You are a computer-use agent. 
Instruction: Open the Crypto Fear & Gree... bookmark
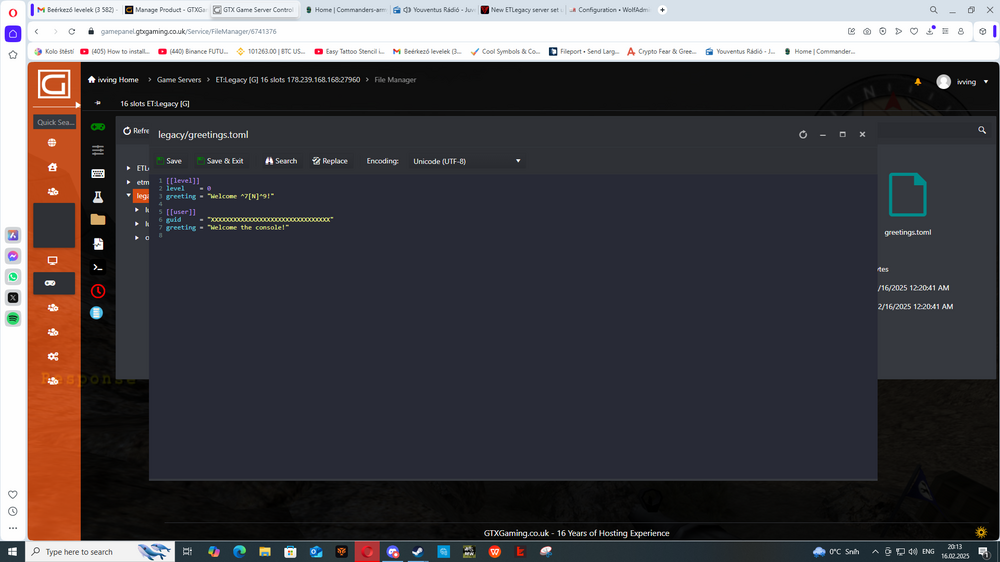661,52
